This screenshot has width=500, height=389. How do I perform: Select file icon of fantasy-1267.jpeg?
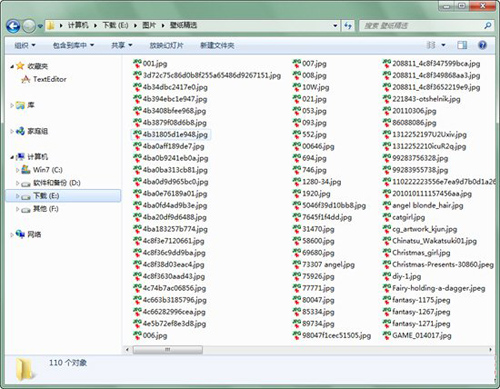click(387, 312)
